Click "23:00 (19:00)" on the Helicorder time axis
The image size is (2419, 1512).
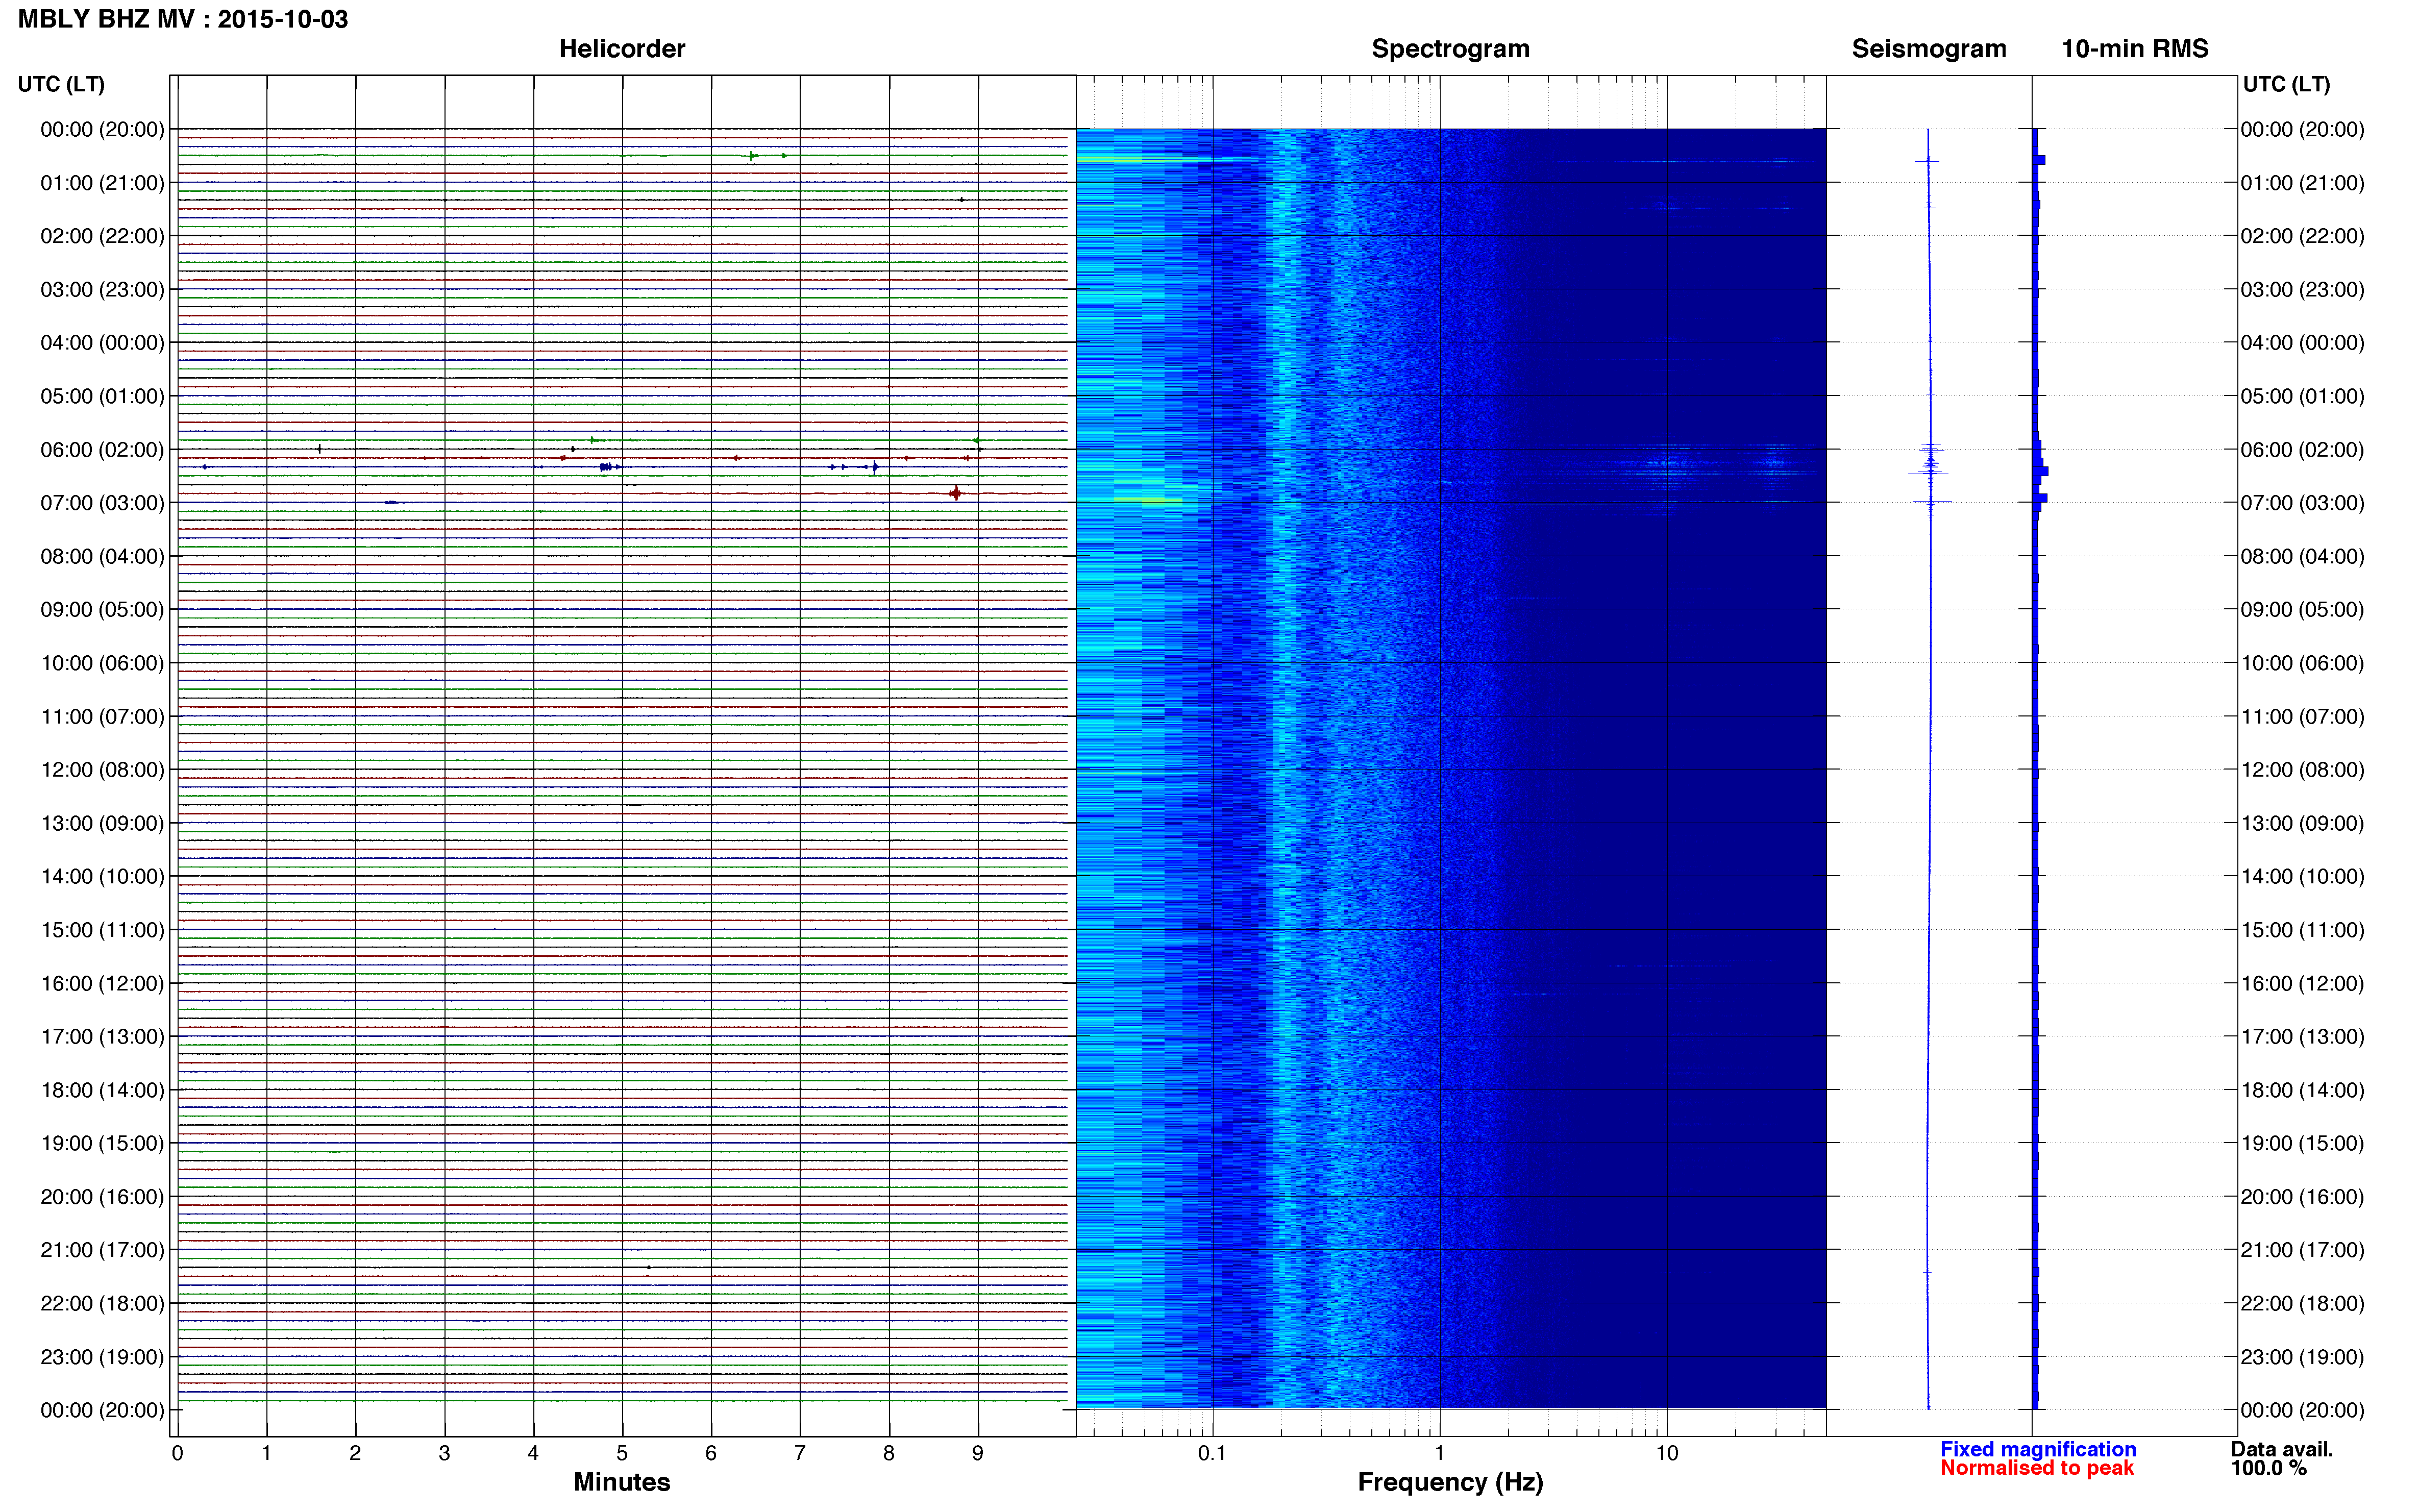(102, 1357)
